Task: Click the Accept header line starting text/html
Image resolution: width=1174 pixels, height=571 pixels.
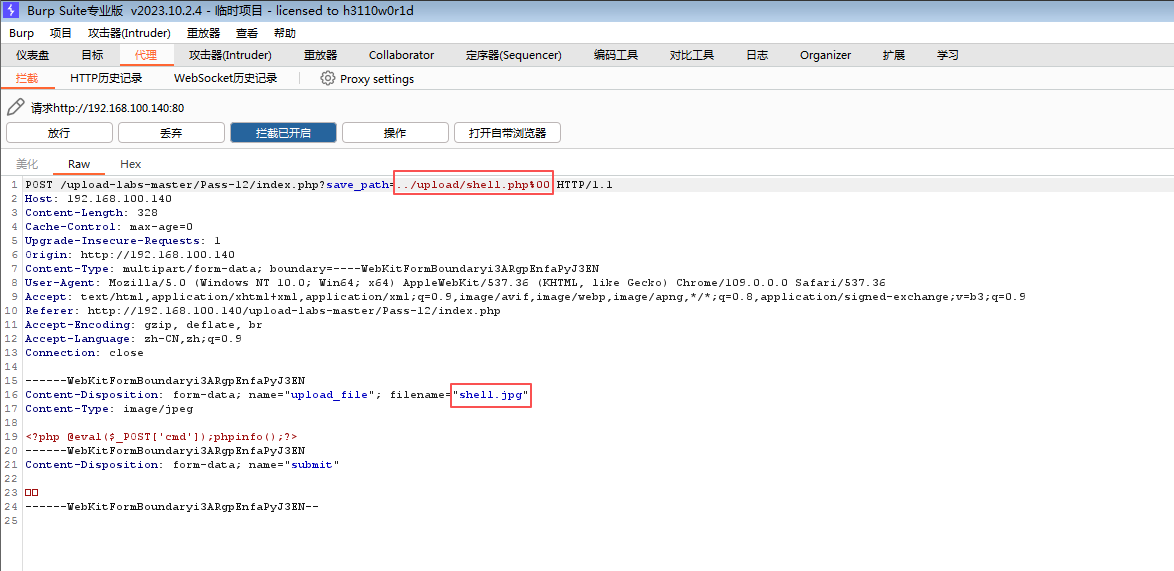Action: [x=525, y=296]
